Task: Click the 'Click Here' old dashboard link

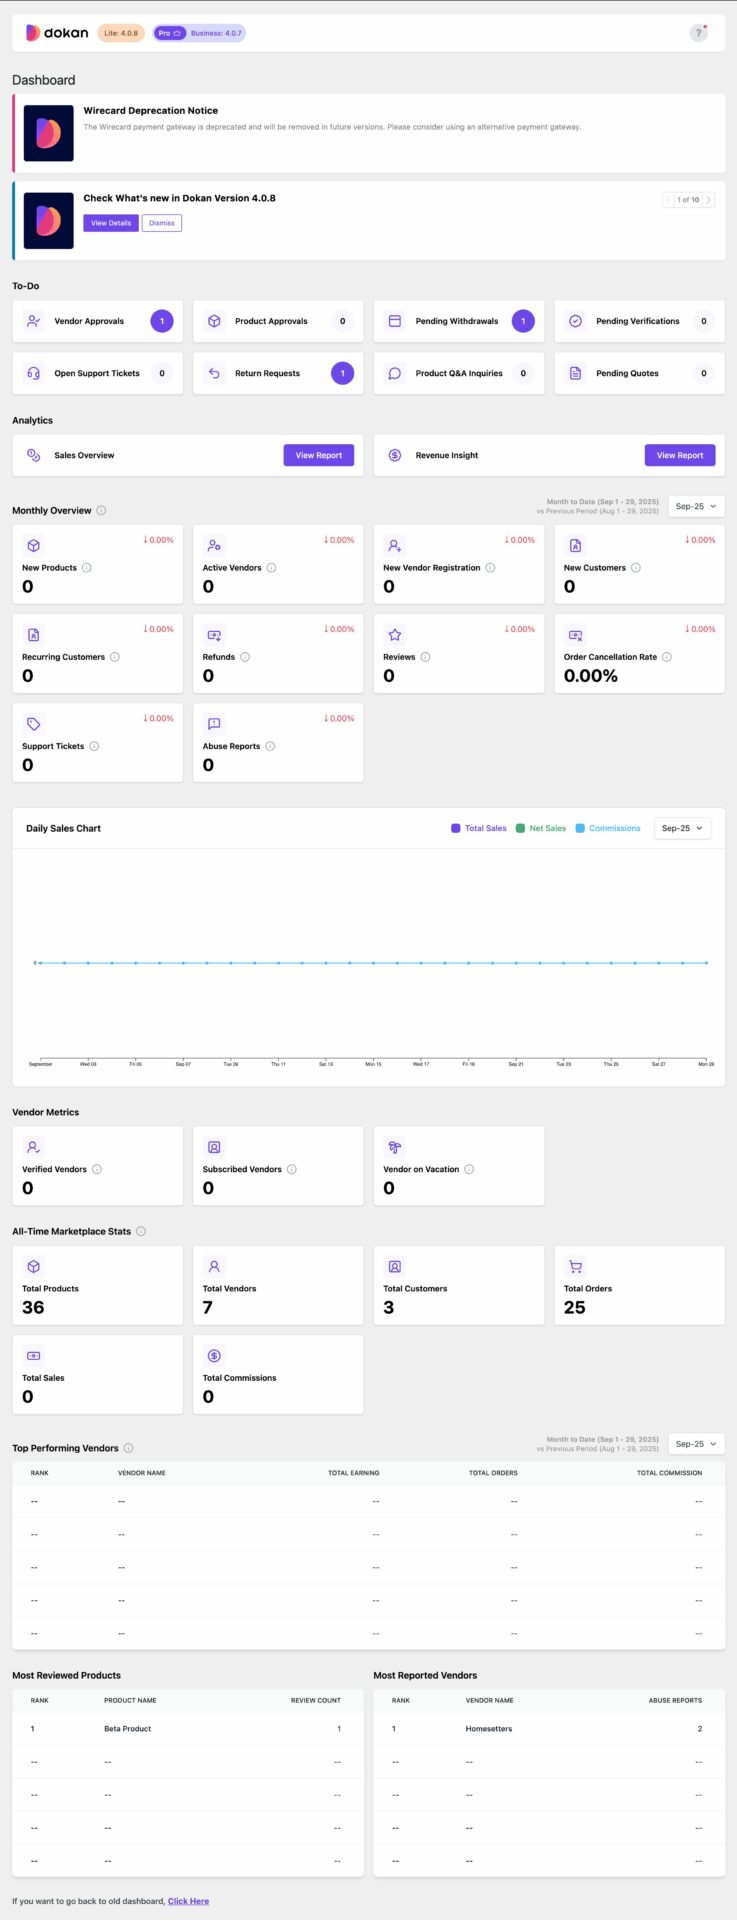Action: (x=188, y=1901)
